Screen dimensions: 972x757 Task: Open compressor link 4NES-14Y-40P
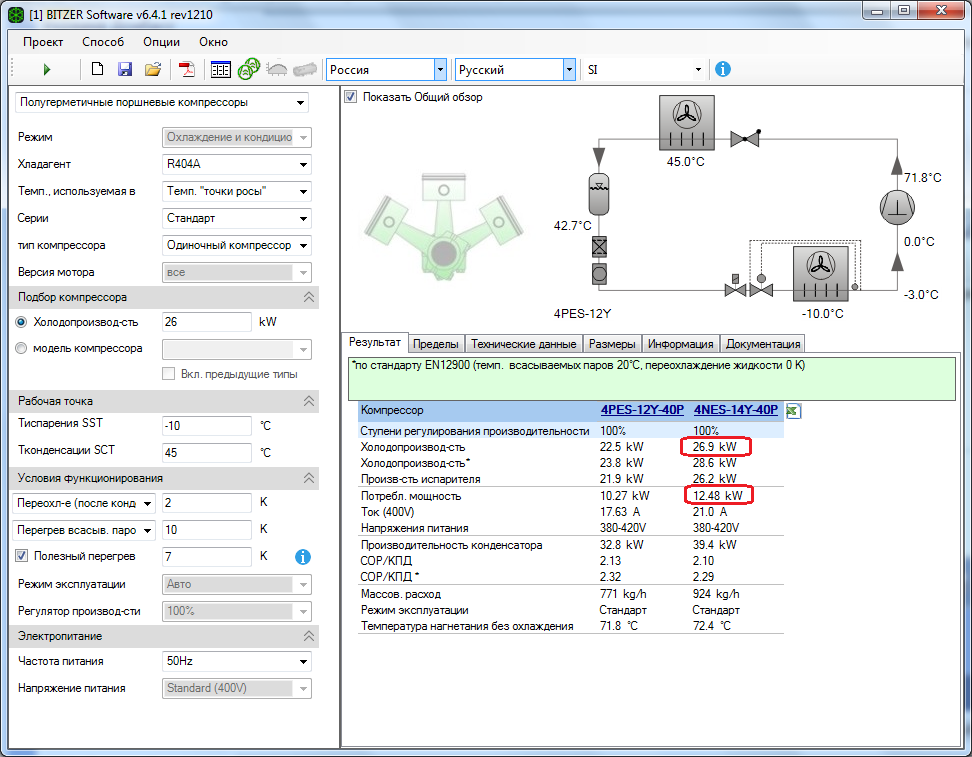[x=735, y=410]
